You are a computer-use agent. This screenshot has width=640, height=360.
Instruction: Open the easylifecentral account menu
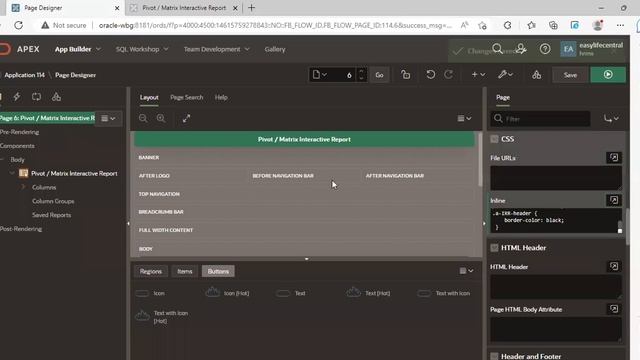592,49
